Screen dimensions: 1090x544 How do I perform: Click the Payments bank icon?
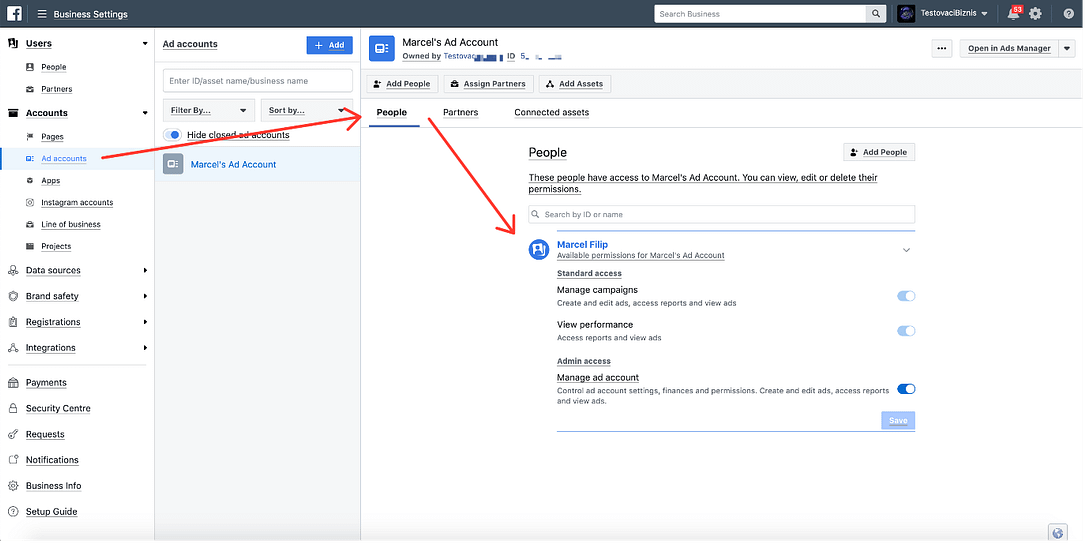click(13, 383)
